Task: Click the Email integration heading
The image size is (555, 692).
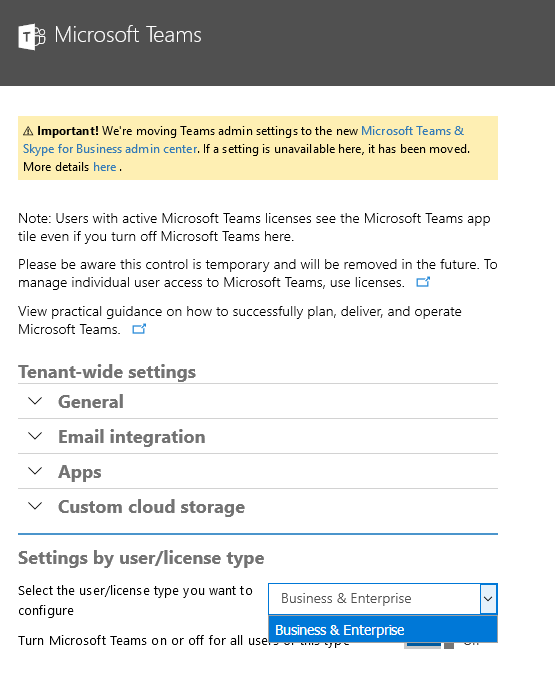Action: point(132,437)
